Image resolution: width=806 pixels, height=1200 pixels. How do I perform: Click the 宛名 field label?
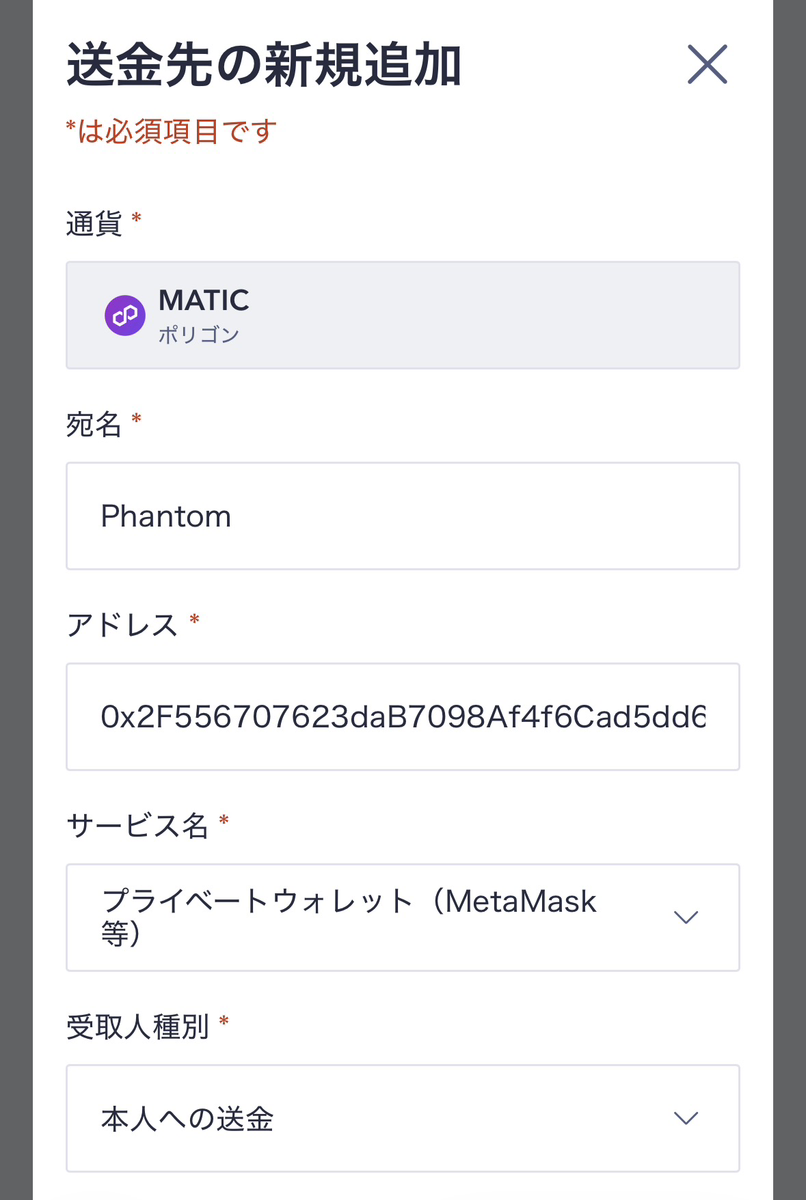94,424
